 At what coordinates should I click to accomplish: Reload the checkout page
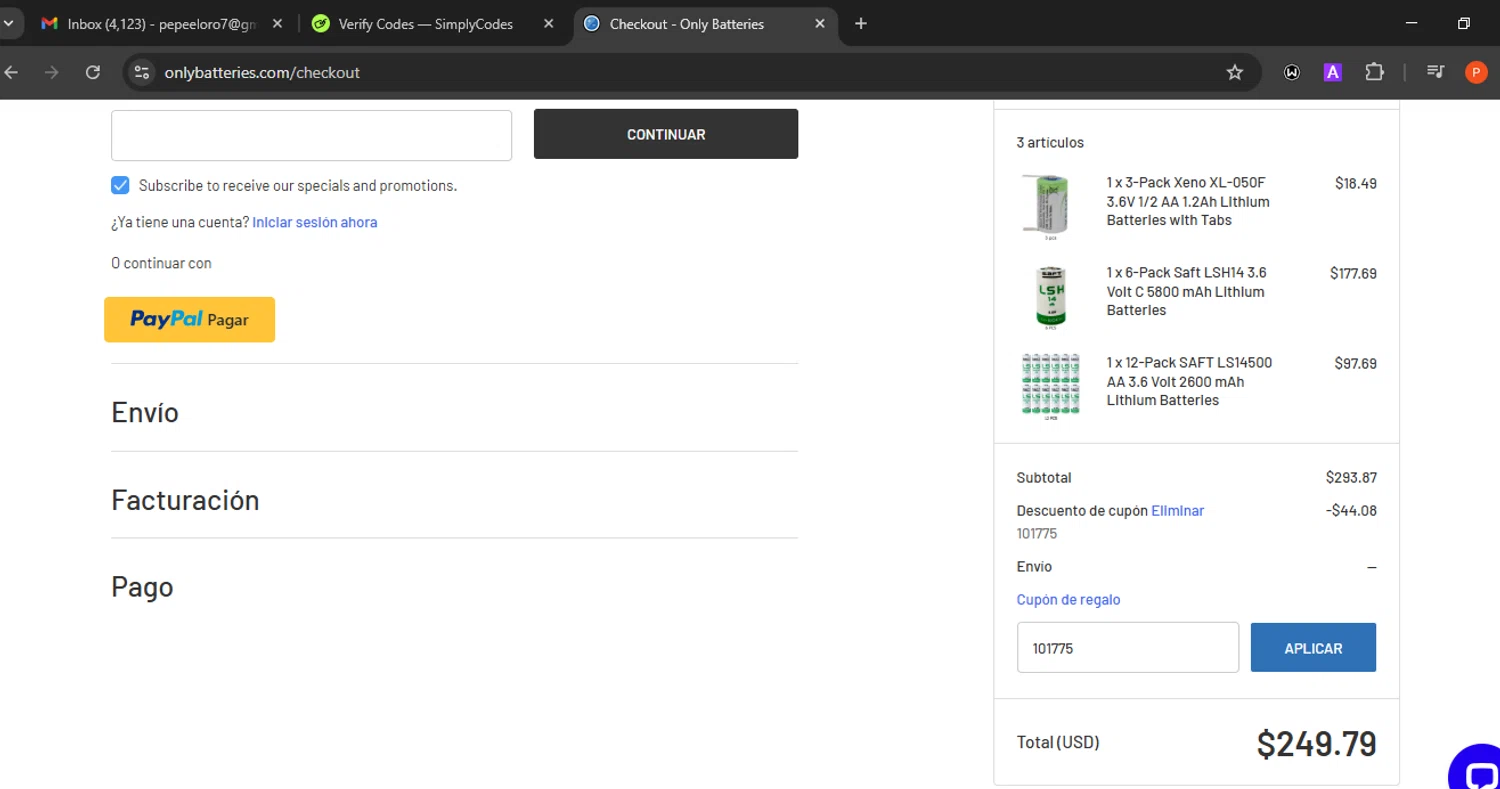93,72
